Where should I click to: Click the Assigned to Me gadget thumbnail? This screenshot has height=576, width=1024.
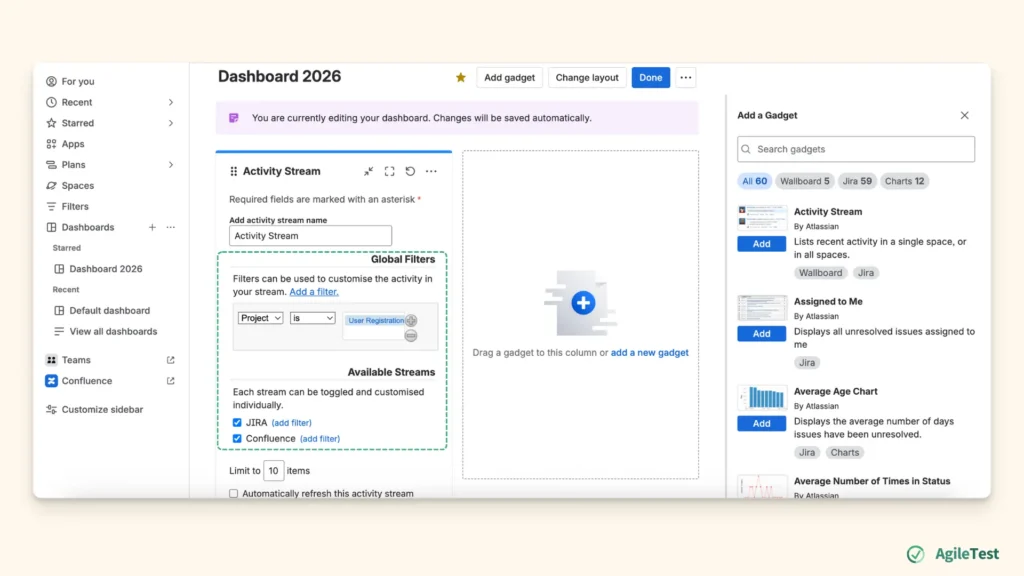click(762, 308)
